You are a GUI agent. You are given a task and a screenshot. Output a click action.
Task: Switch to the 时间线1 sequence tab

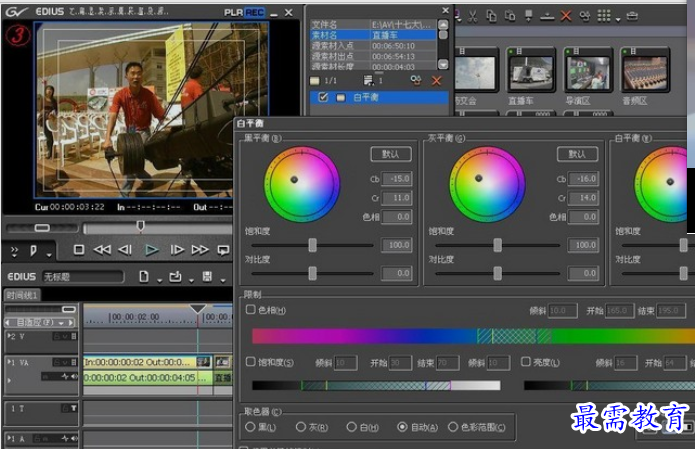(22, 295)
